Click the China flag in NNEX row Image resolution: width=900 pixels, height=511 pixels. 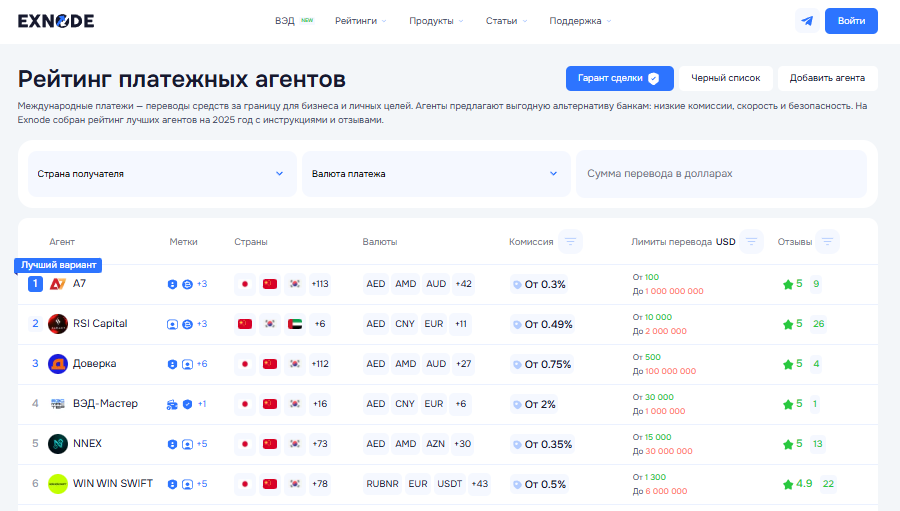click(x=270, y=444)
